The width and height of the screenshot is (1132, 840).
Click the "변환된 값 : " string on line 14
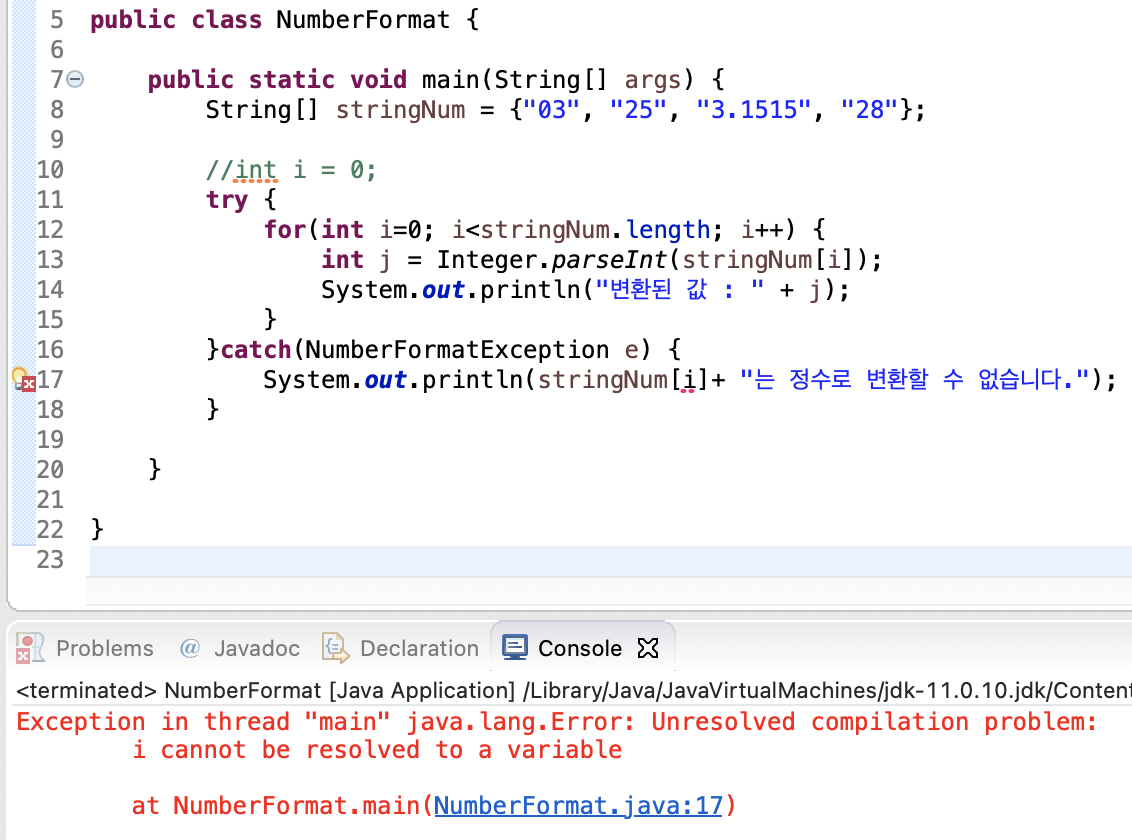tap(680, 290)
